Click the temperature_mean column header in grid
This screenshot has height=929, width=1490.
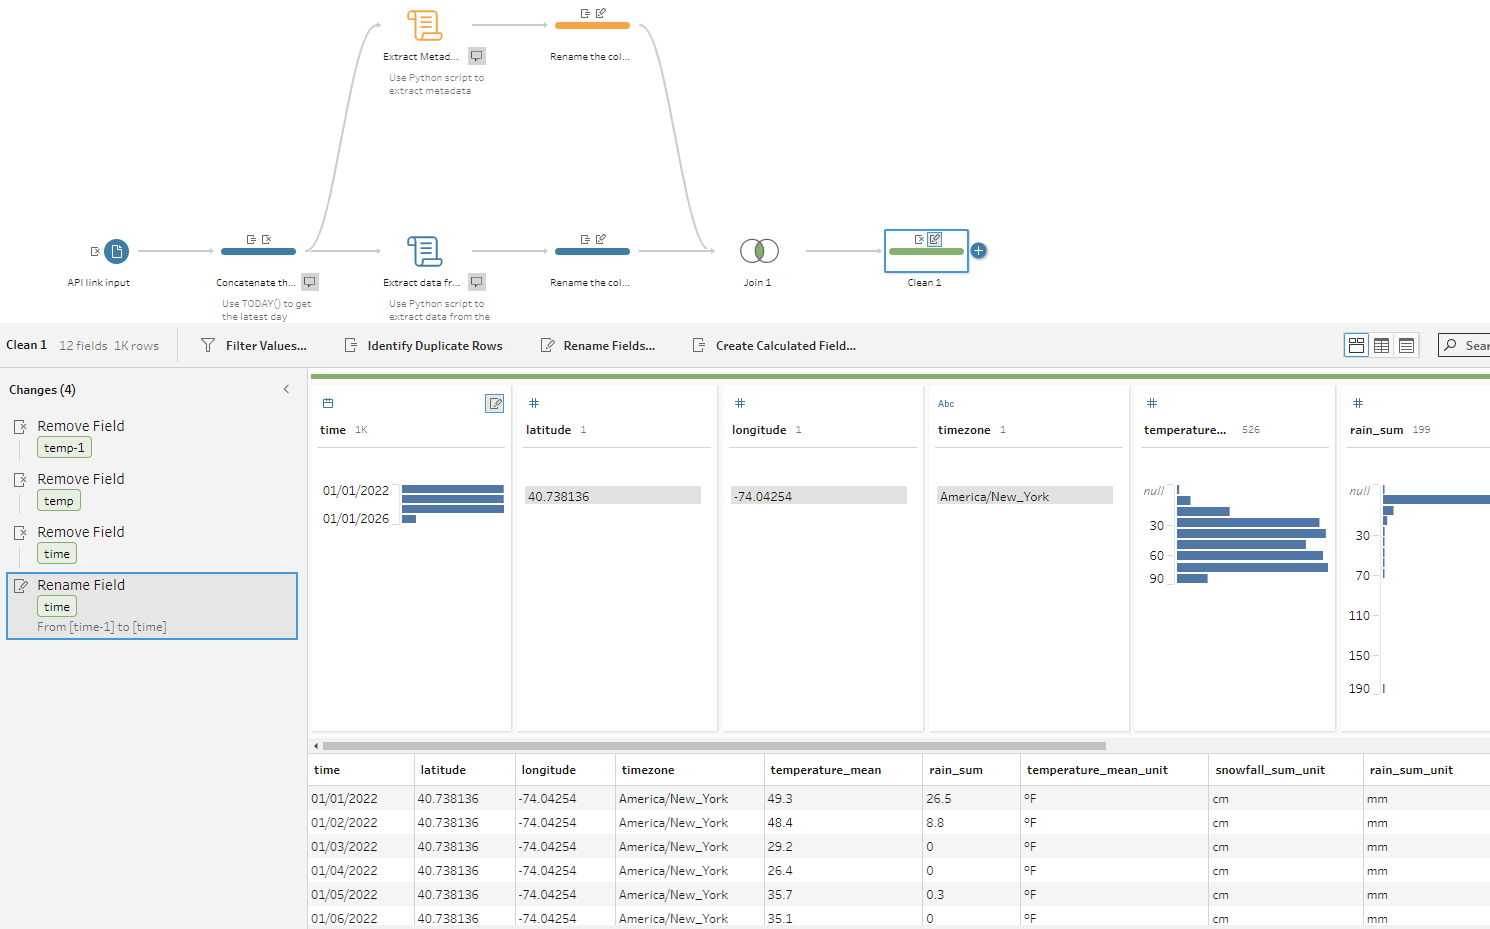click(825, 770)
